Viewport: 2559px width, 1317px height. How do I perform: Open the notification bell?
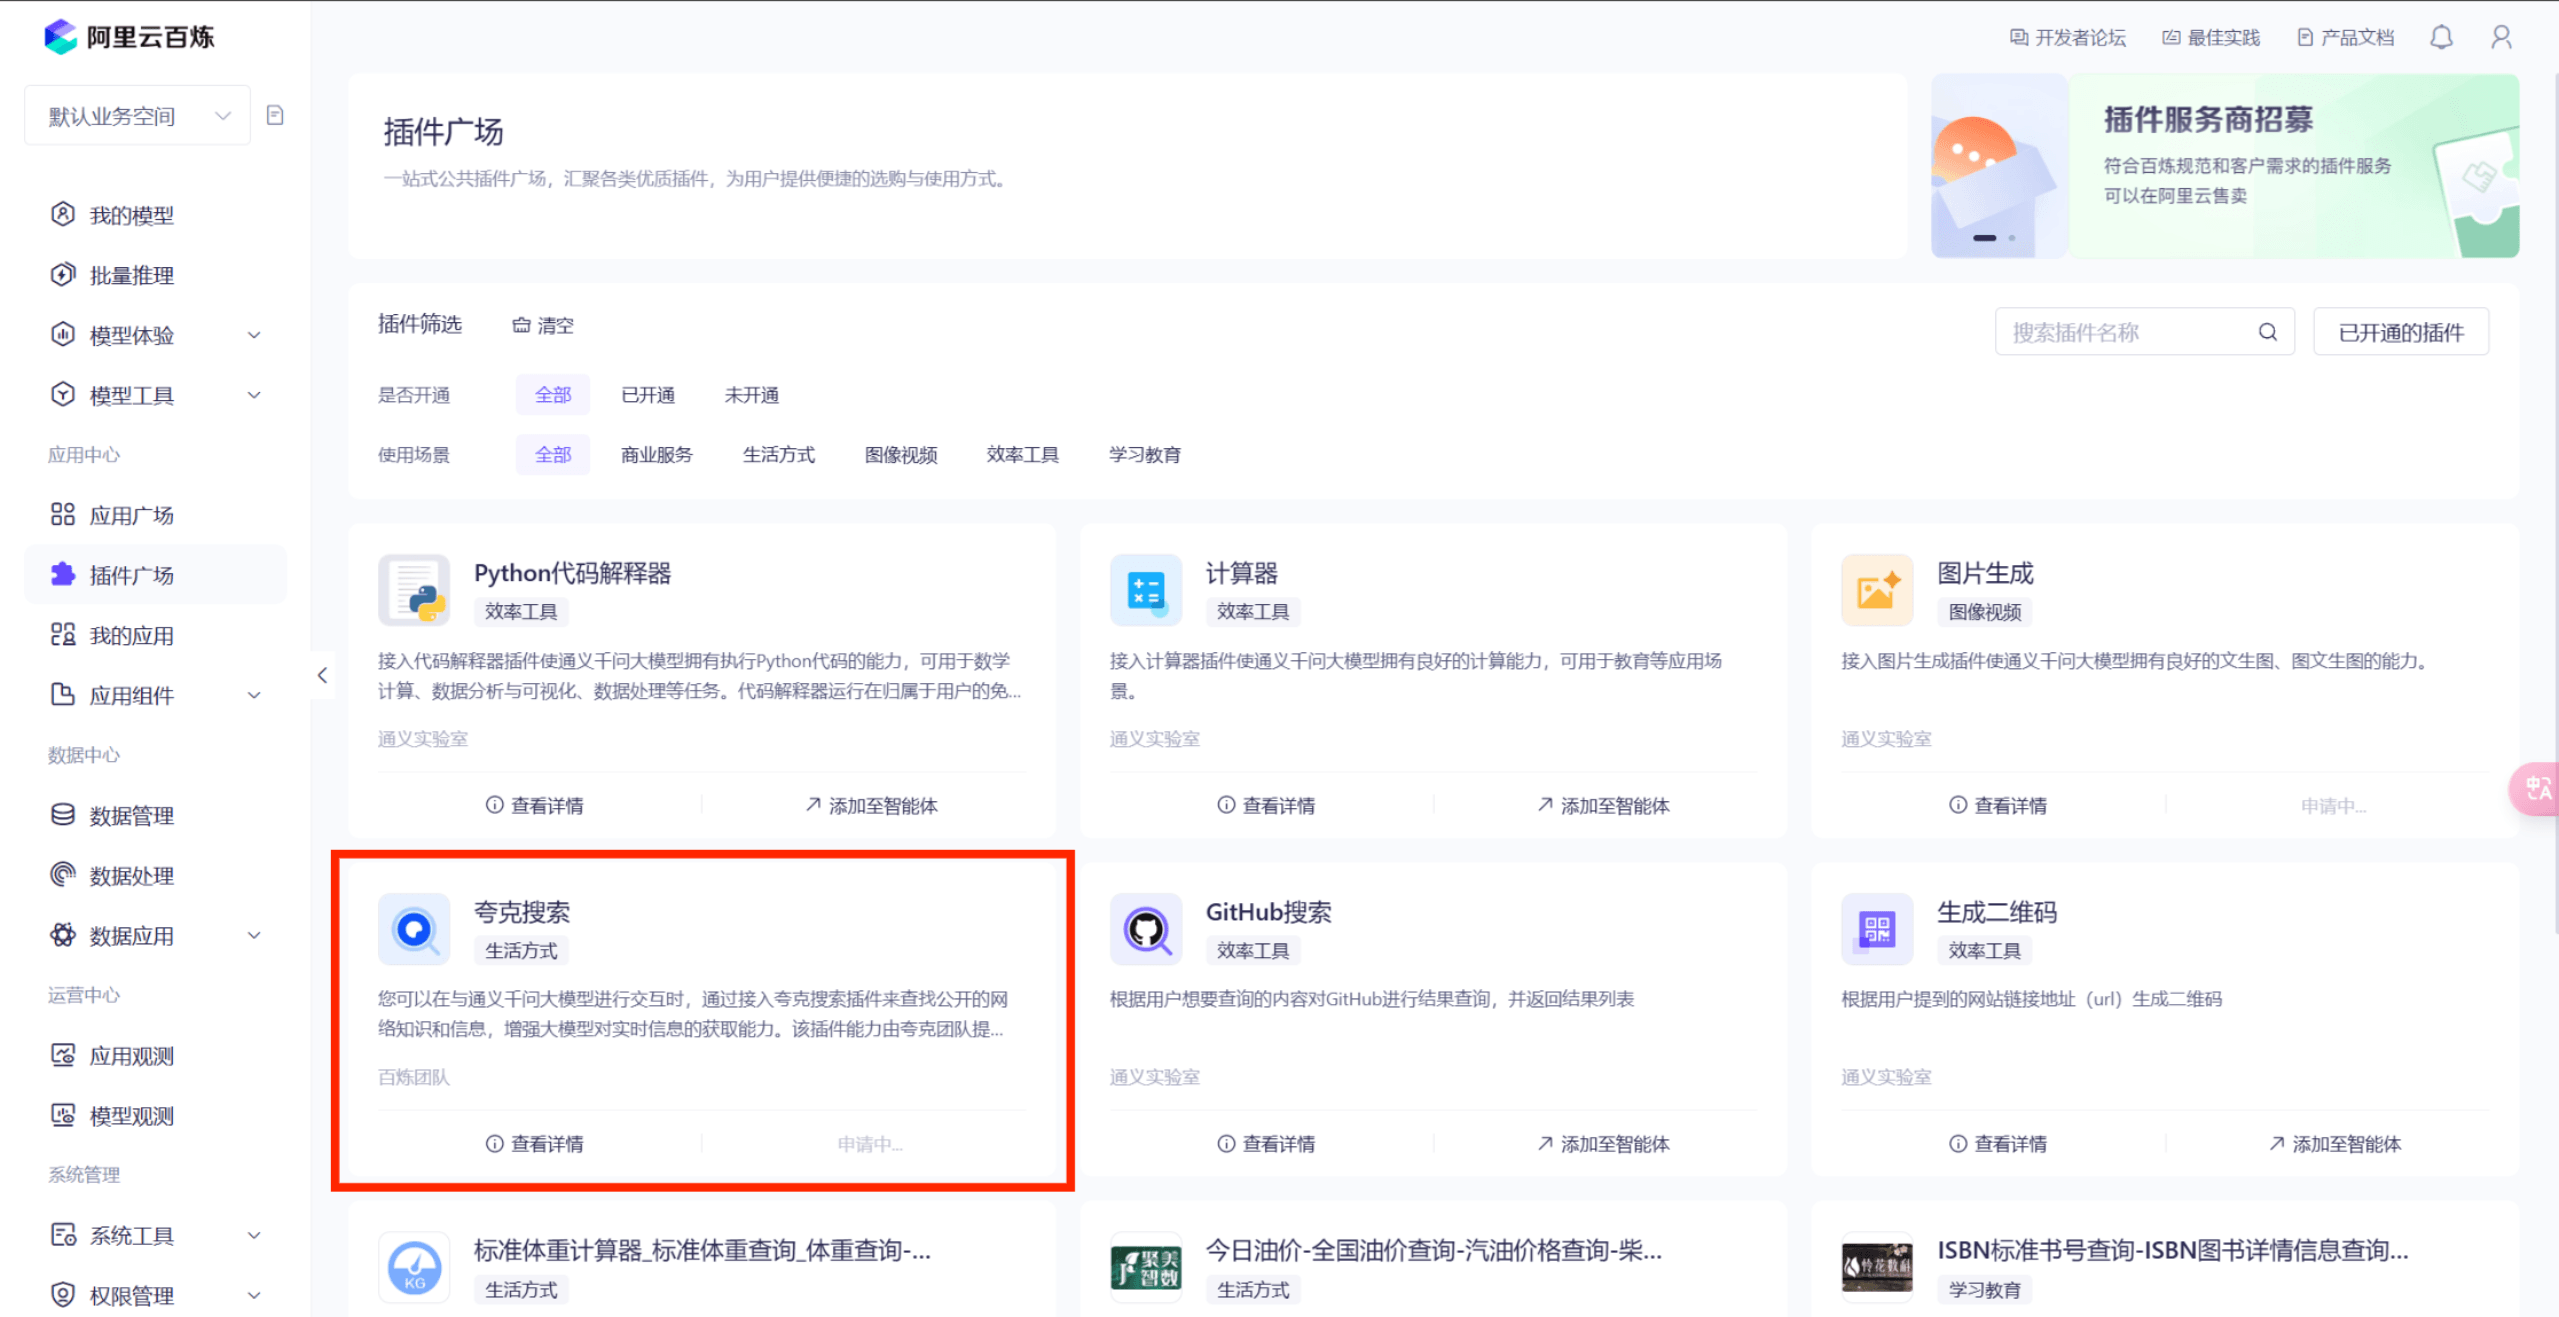click(x=2441, y=37)
